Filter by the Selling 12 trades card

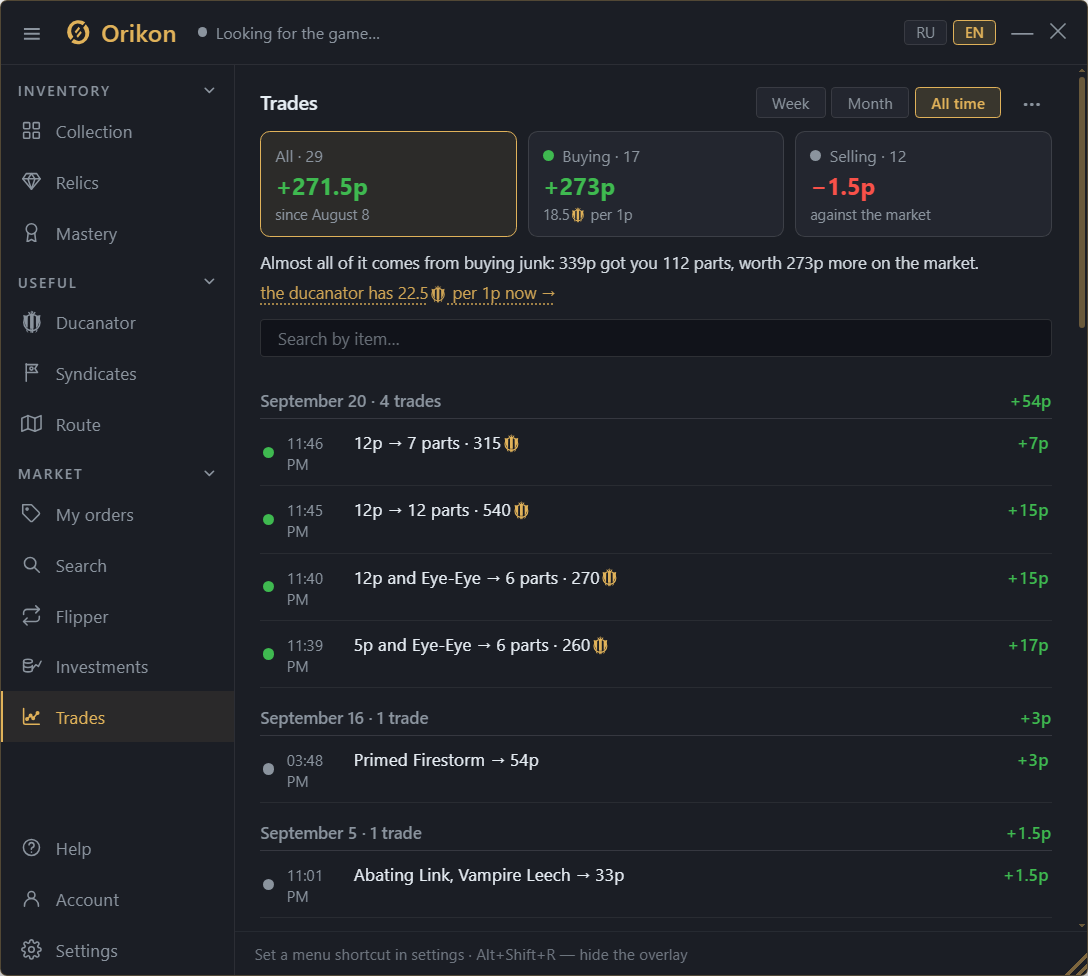pos(923,184)
